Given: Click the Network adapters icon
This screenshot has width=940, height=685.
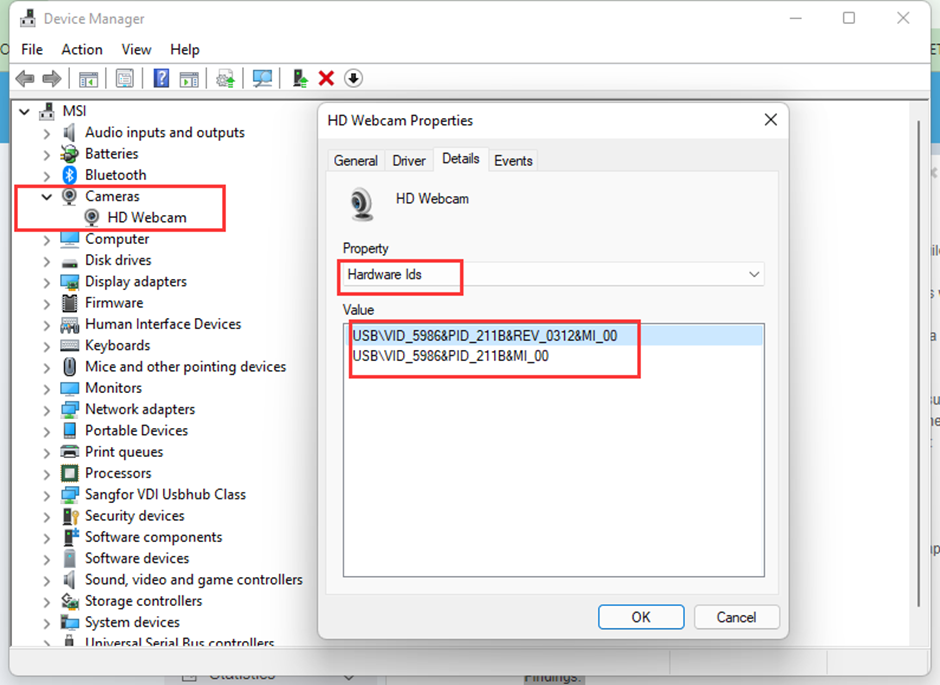Looking at the screenshot, I should tap(70, 409).
